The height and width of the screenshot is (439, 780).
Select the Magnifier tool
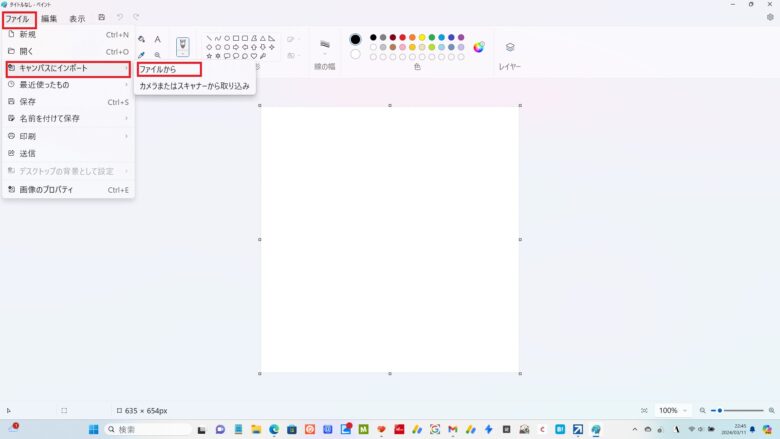[x=157, y=55]
